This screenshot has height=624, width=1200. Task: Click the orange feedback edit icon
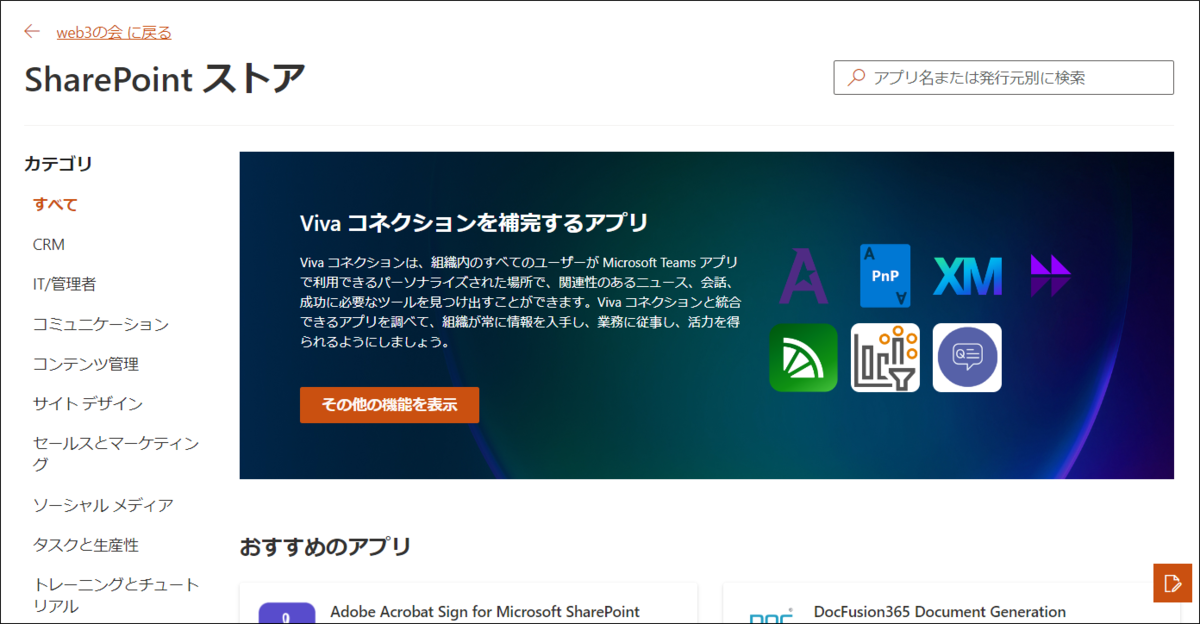1172,583
